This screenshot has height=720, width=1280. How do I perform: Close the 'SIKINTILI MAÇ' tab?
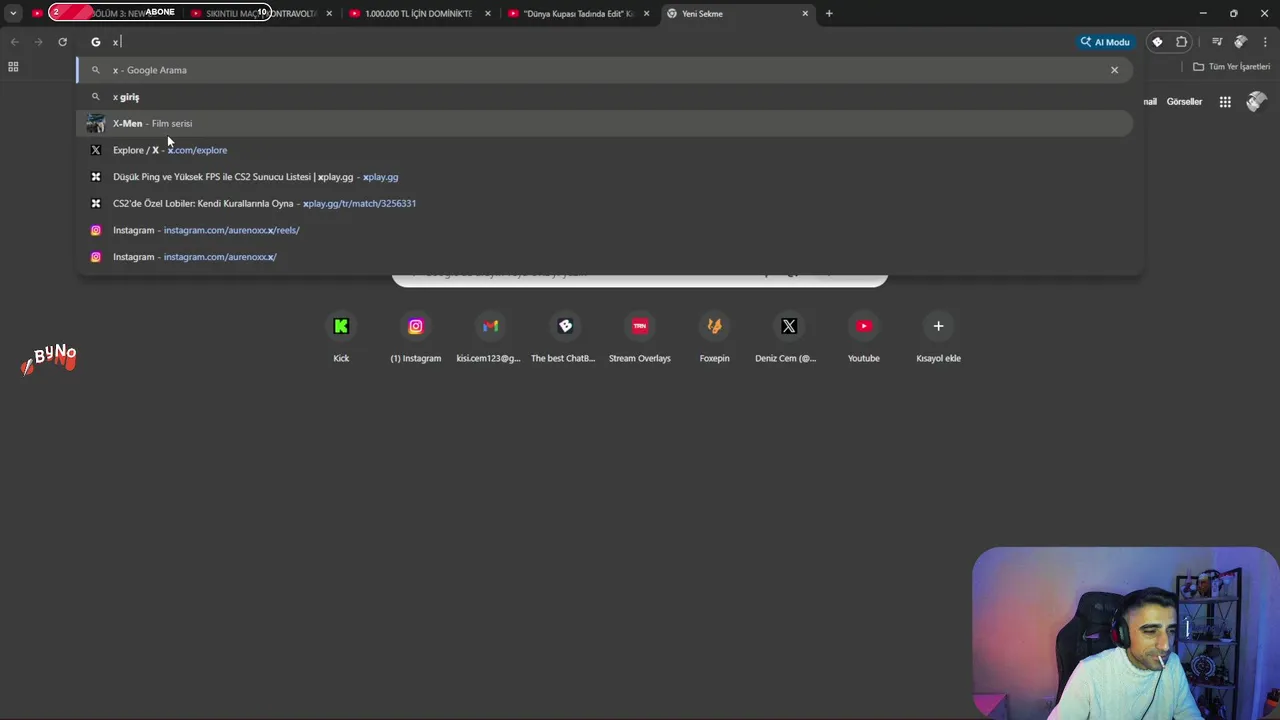[x=329, y=13]
